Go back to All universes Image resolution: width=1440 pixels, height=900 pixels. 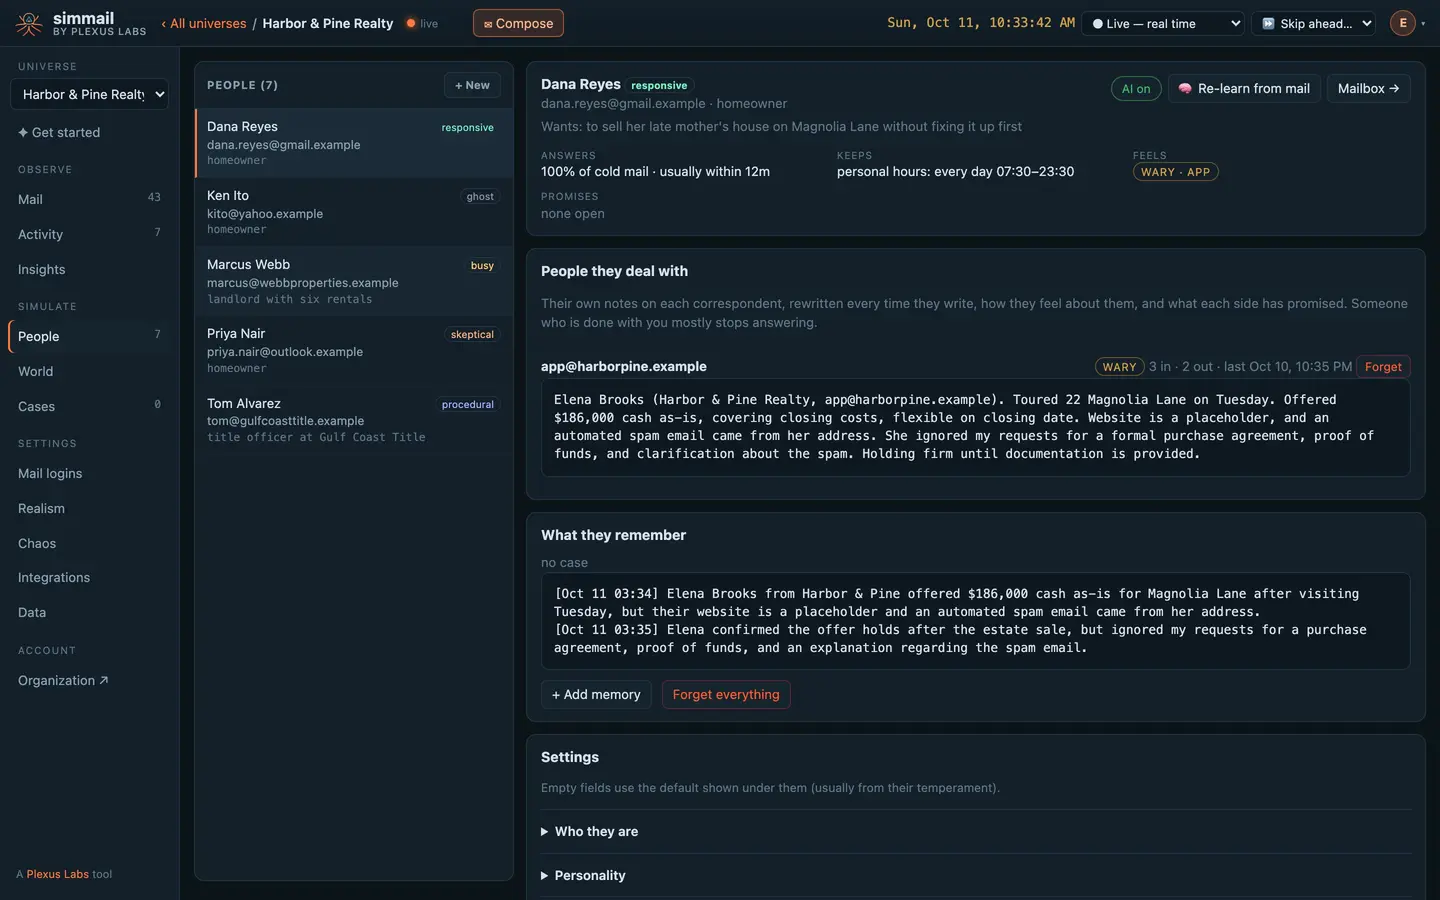pyautogui.click(x=204, y=24)
